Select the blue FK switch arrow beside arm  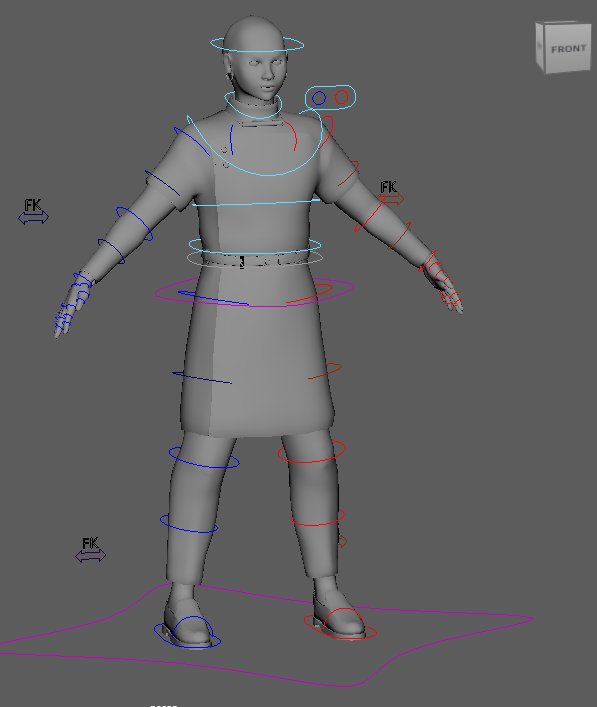pyautogui.click(x=33, y=218)
